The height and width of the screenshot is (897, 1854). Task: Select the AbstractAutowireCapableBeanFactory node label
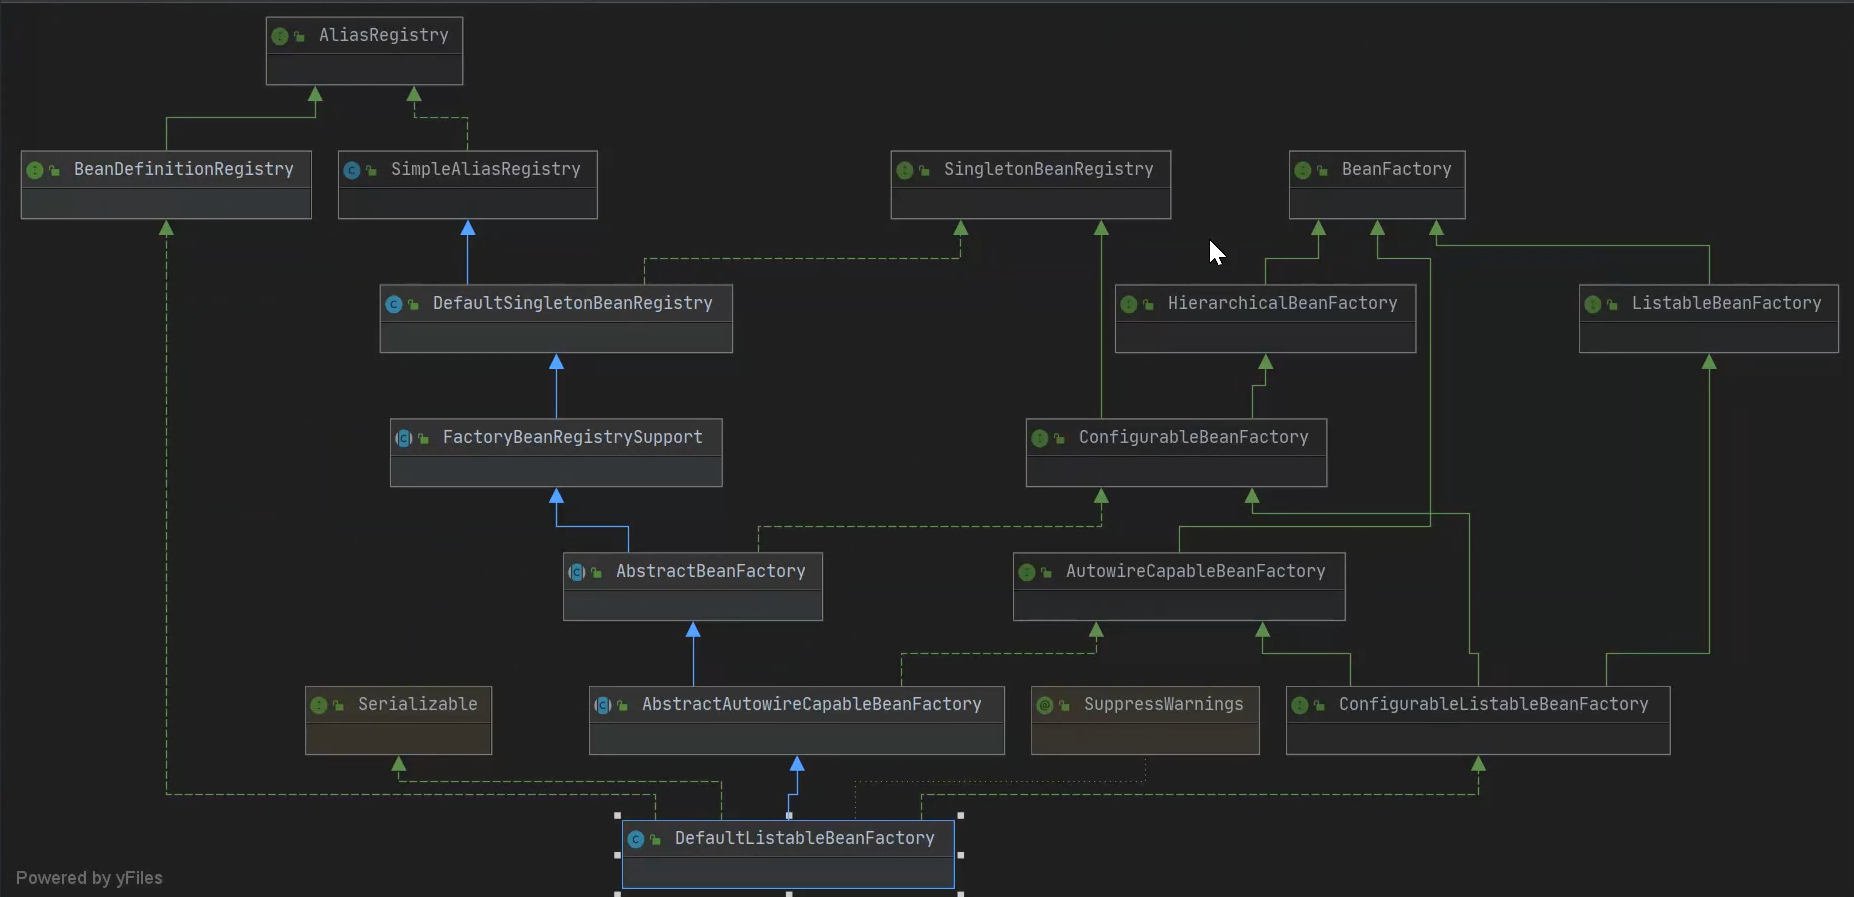pyautogui.click(x=812, y=704)
